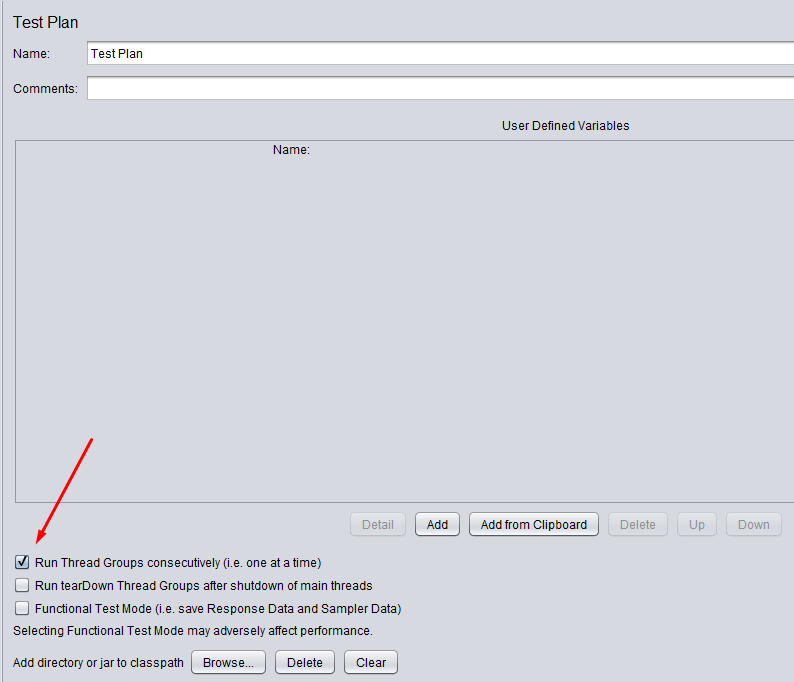This screenshot has height=682, width=794.
Task: Click the 'User Defined Variables' heading text
Action: pos(565,126)
